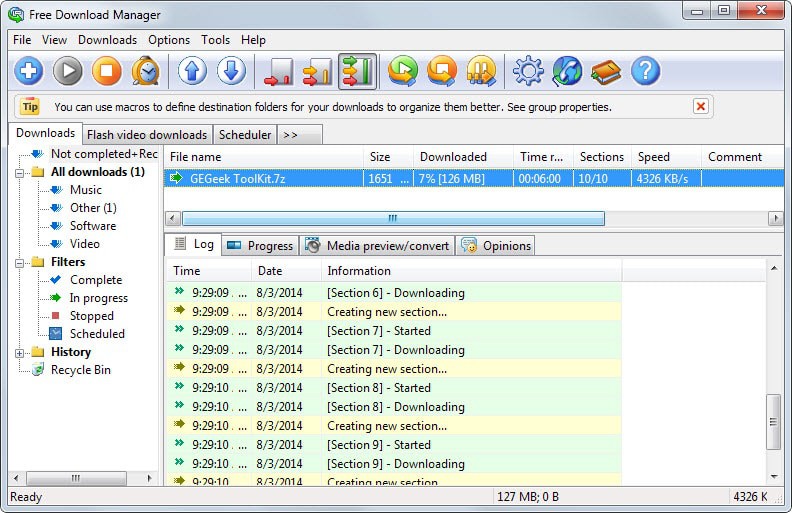Sort by Sections column header
Image resolution: width=792 pixels, height=513 pixels.
pyautogui.click(x=602, y=157)
